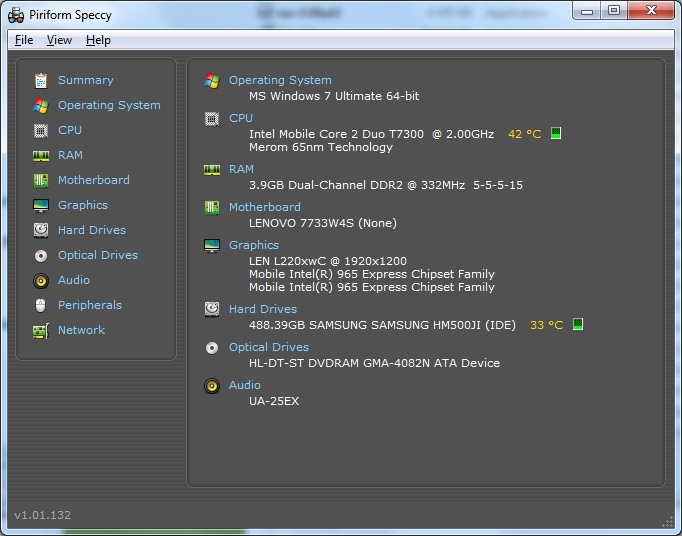Viewport: 682px width, 536px height.
Task: Click '488.39GB SAMSUNG SAMSUNG HM500JI (IDE)' text
Action: click(382, 325)
